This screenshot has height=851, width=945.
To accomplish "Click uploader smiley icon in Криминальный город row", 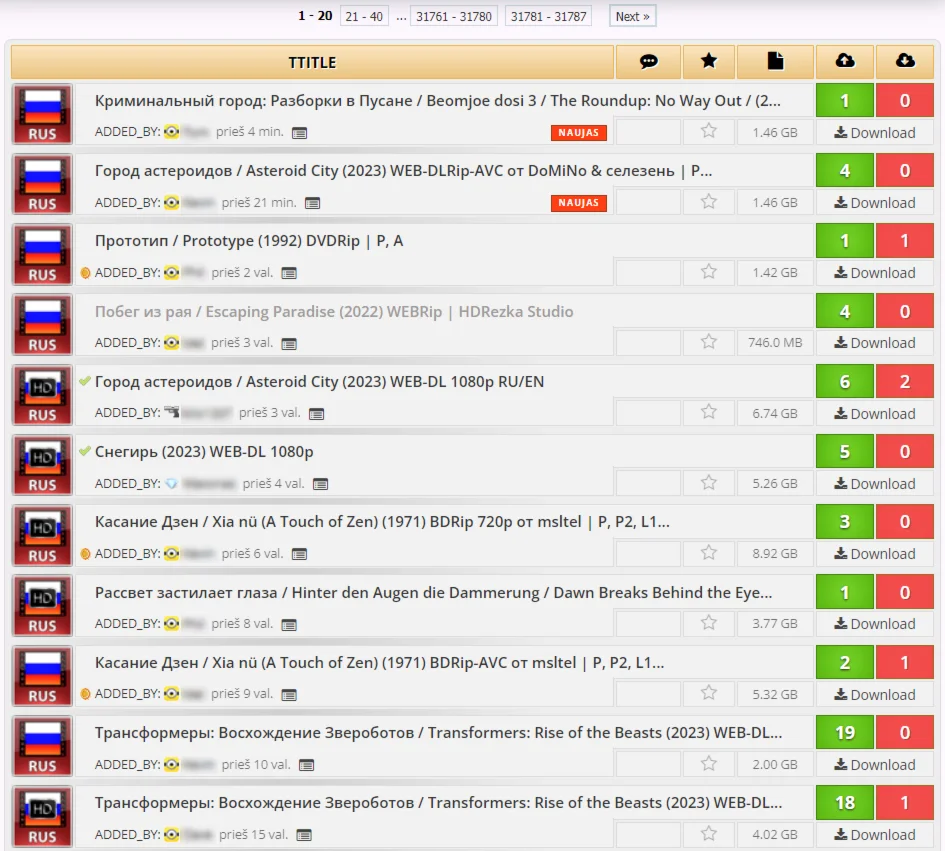I will click(x=172, y=131).
